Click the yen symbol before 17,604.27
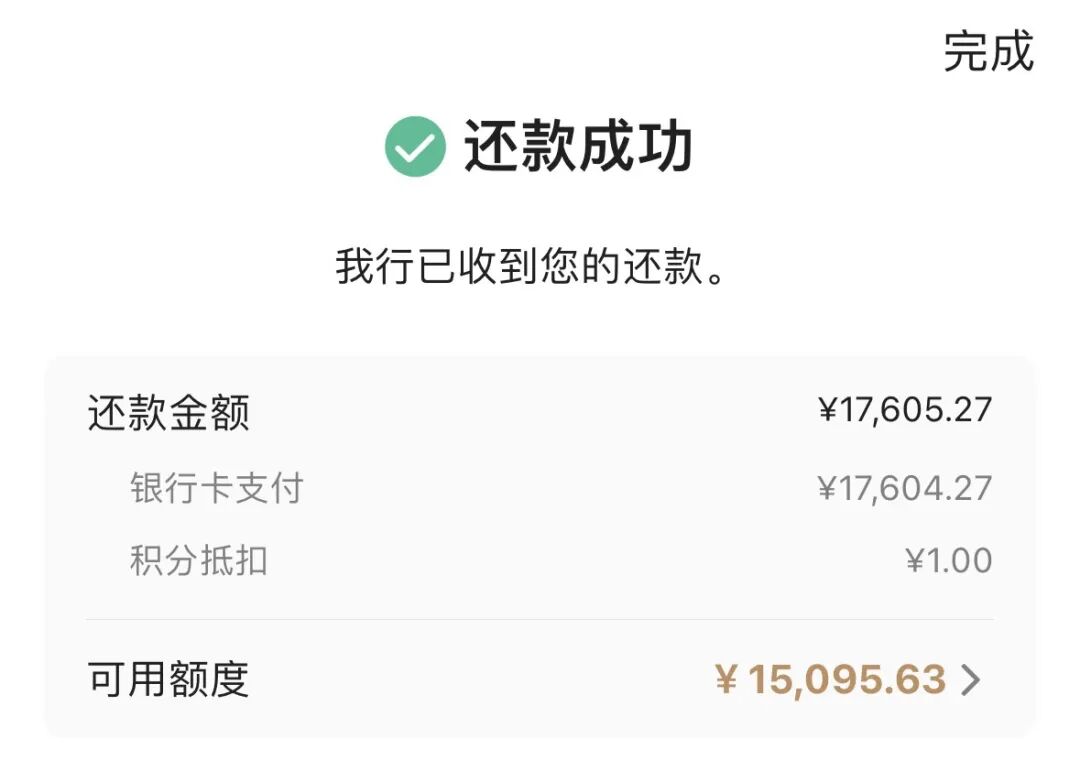 coord(828,489)
